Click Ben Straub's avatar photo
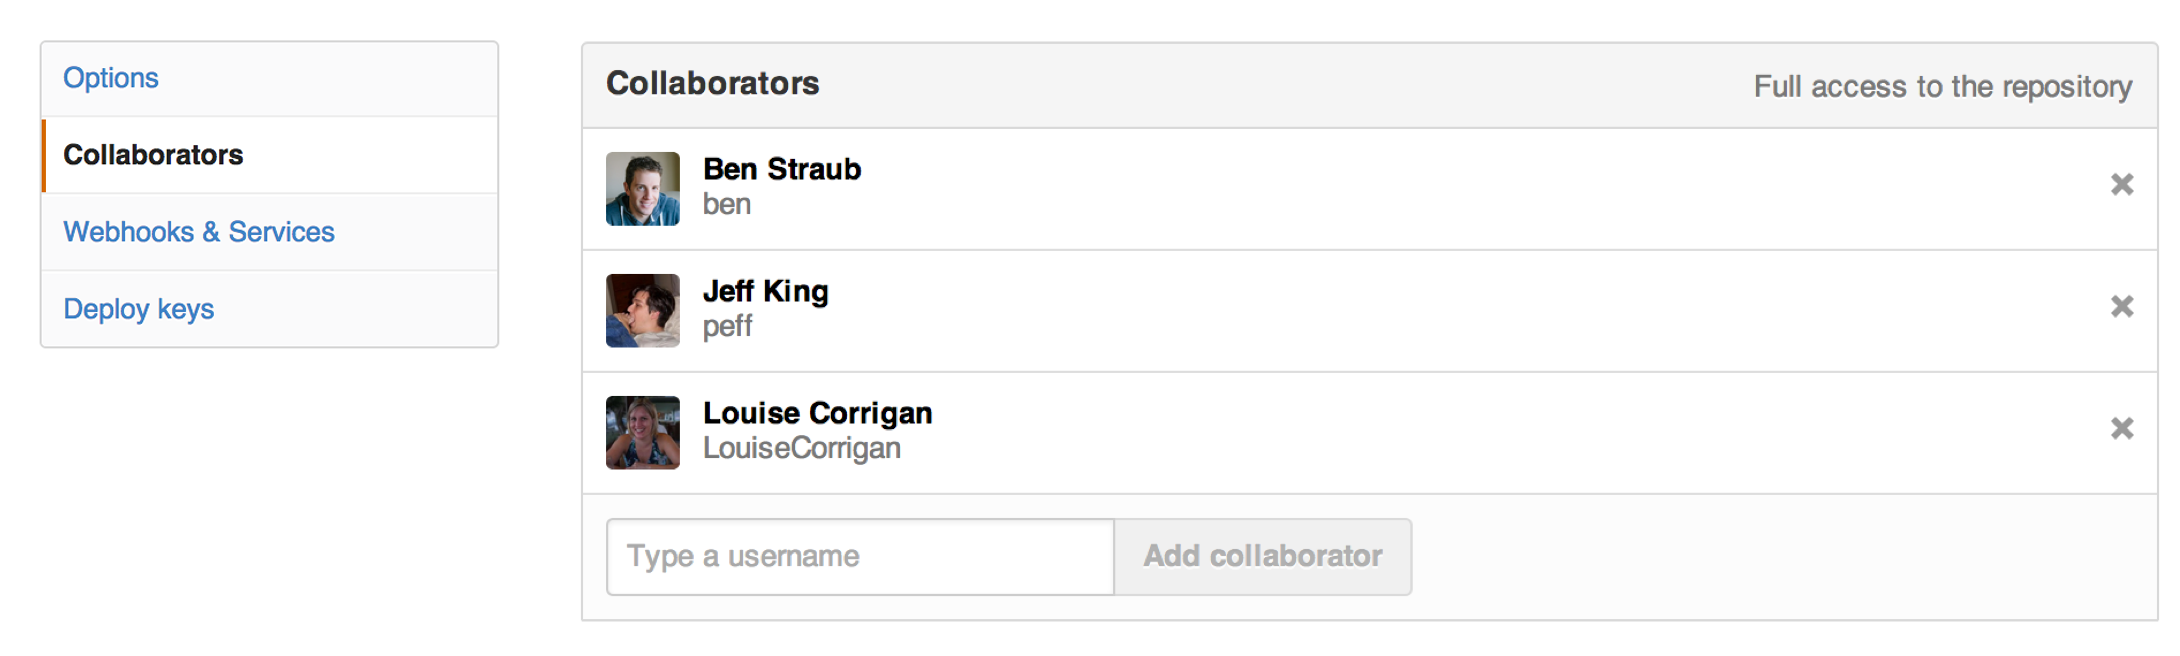This screenshot has height=656, width=2180. tap(643, 189)
